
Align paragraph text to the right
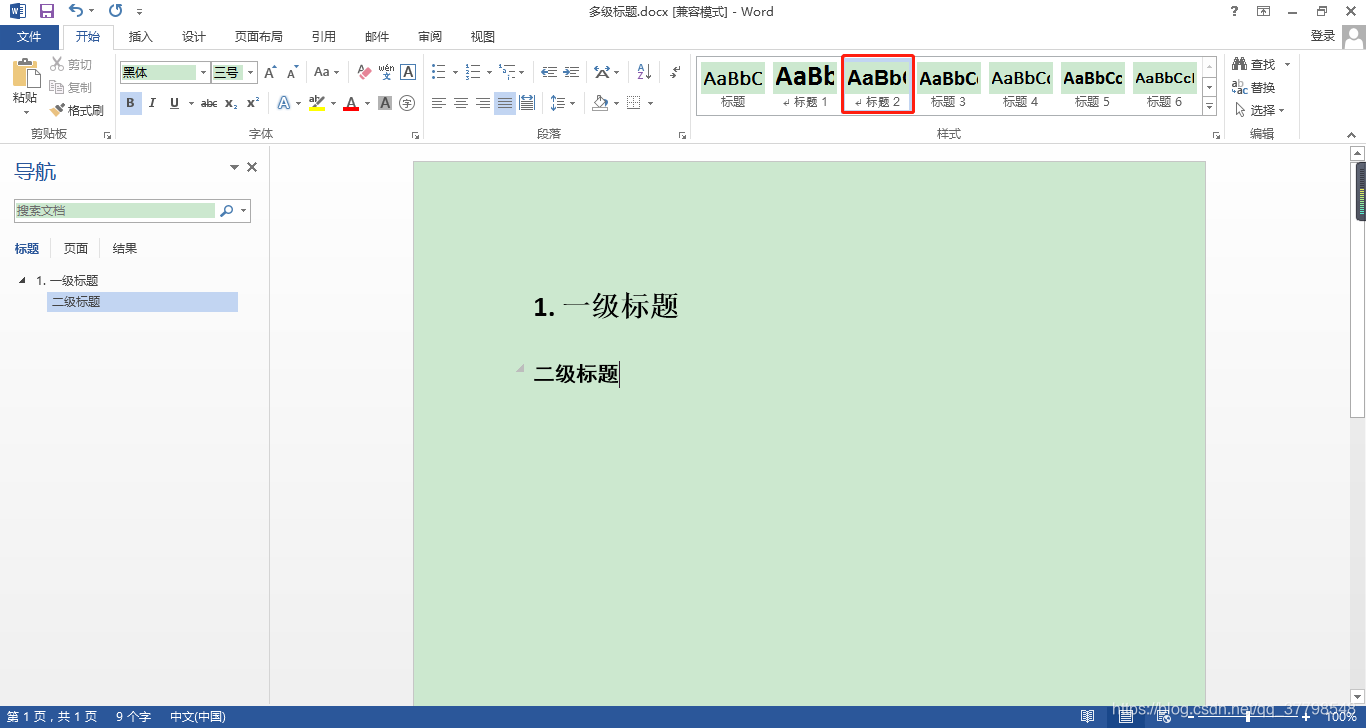(x=483, y=103)
